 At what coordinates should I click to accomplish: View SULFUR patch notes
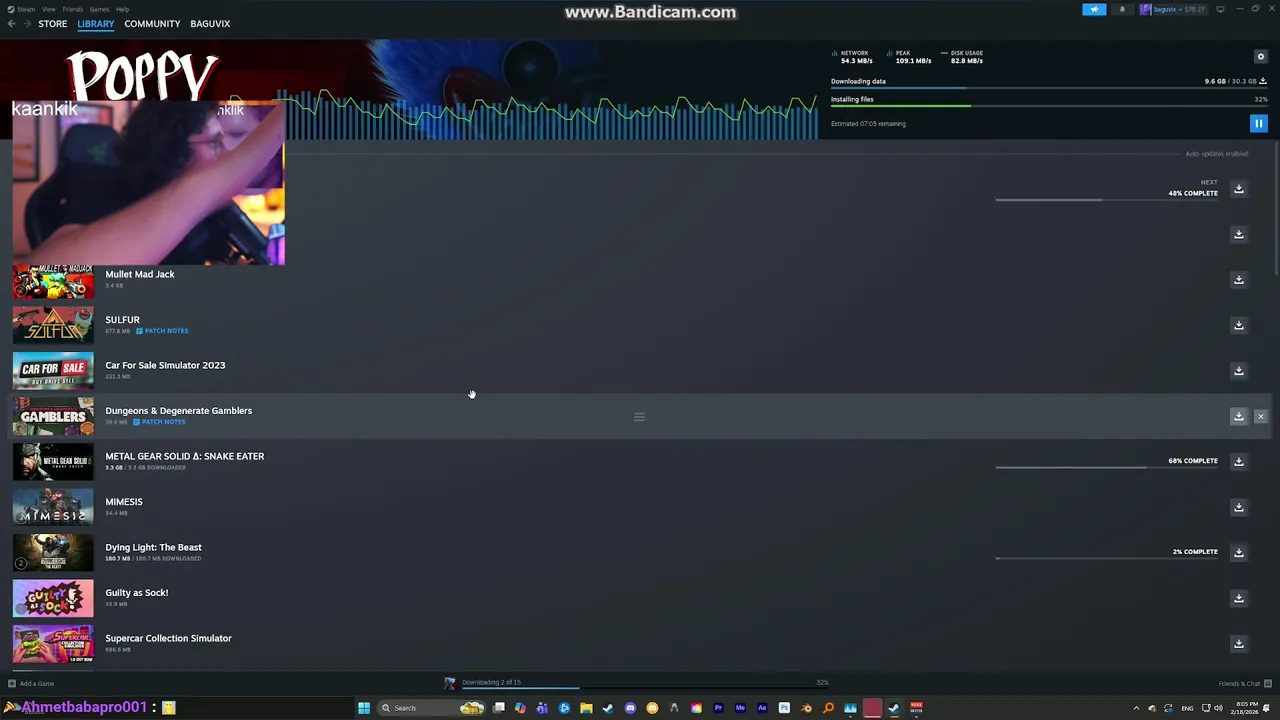pyautogui.click(x=162, y=331)
